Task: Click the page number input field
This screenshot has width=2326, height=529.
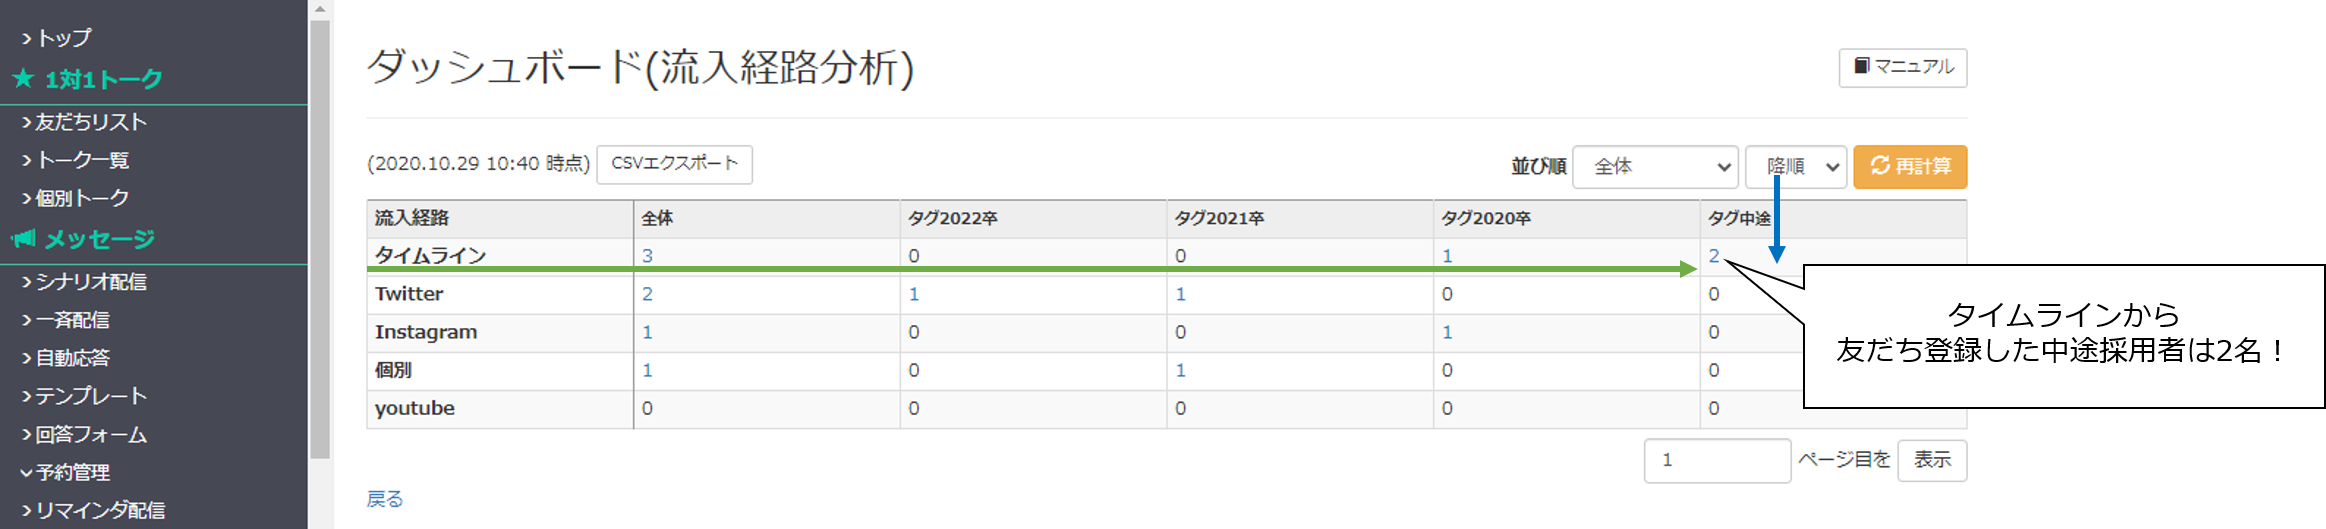Action: (x=1717, y=460)
